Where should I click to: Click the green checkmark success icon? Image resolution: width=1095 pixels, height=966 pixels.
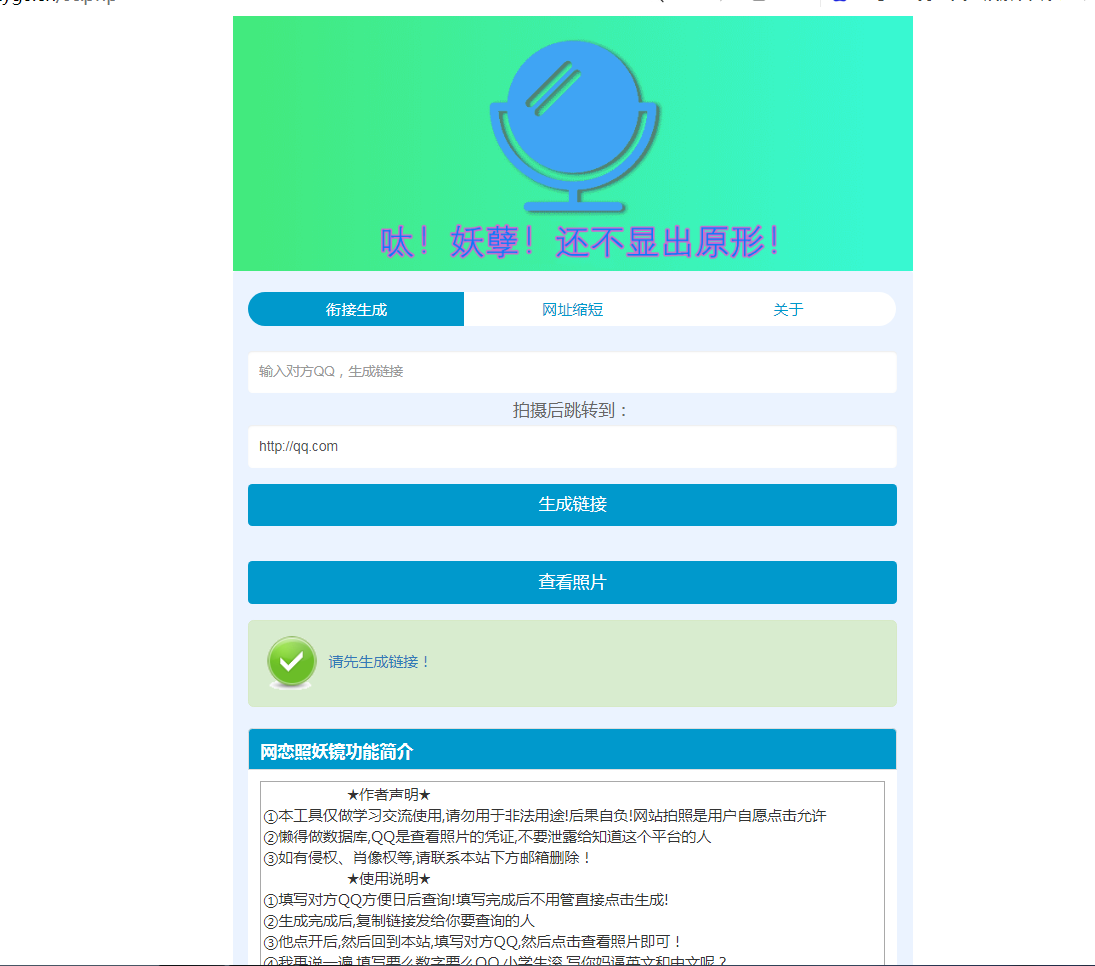click(291, 661)
